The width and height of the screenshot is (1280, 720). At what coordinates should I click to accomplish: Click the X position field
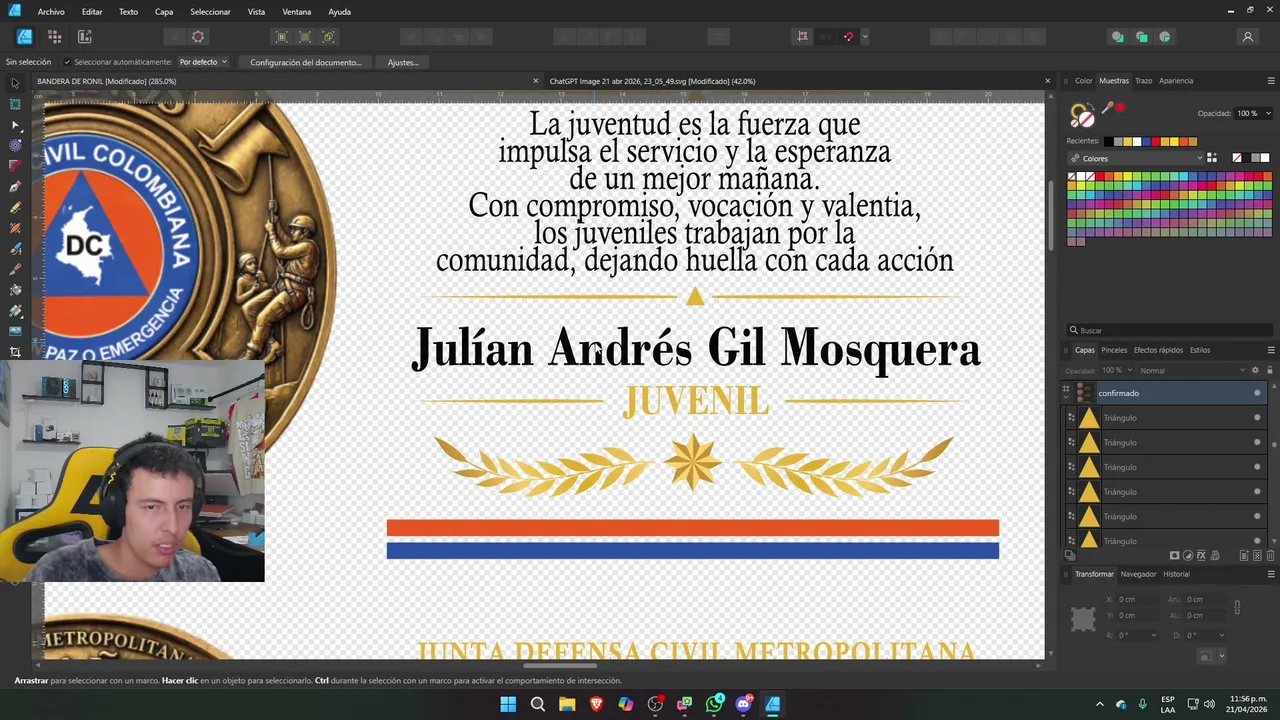coord(1137,599)
